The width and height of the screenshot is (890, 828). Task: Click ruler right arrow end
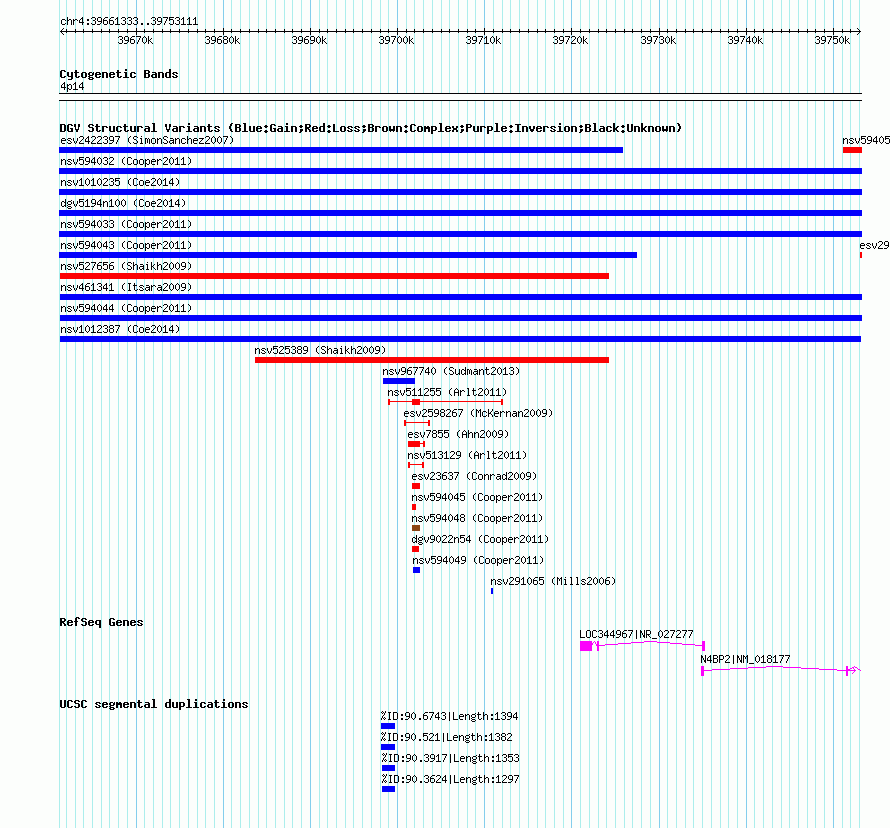coord(859,32)
